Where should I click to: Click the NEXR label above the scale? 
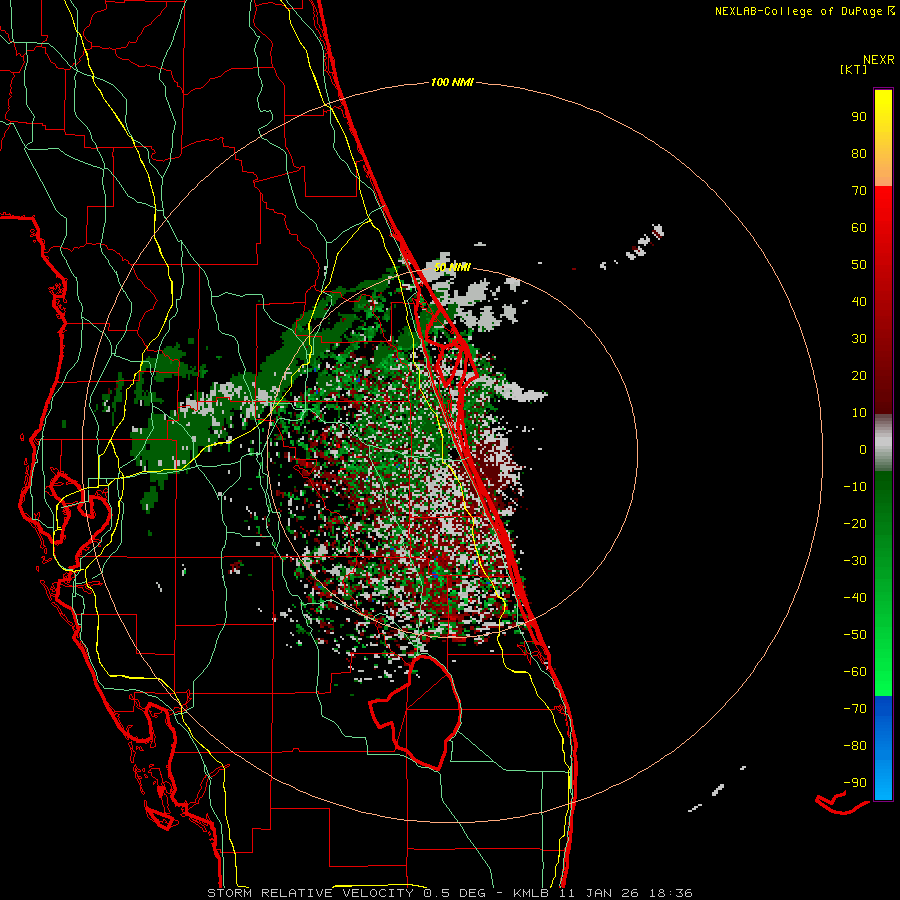(x=879, y=60)
